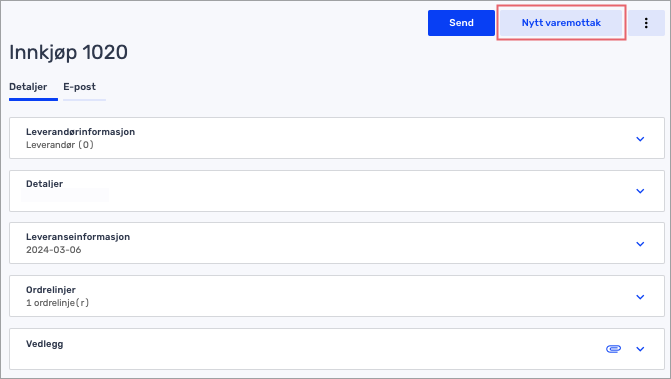Click the 1 ordrelinje(r) subtitle
This screenshot has height=379, width=671.
pyautogui.click(x=57, y=303)
